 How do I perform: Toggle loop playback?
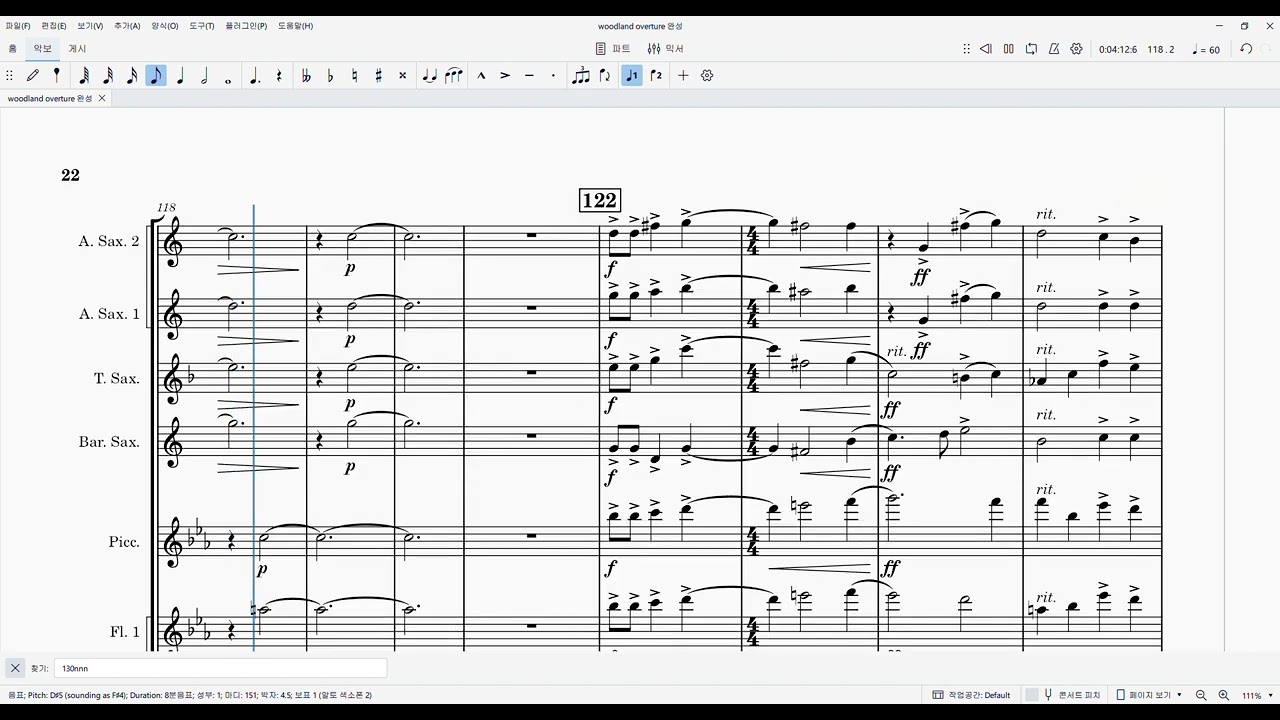point(1031,48)
